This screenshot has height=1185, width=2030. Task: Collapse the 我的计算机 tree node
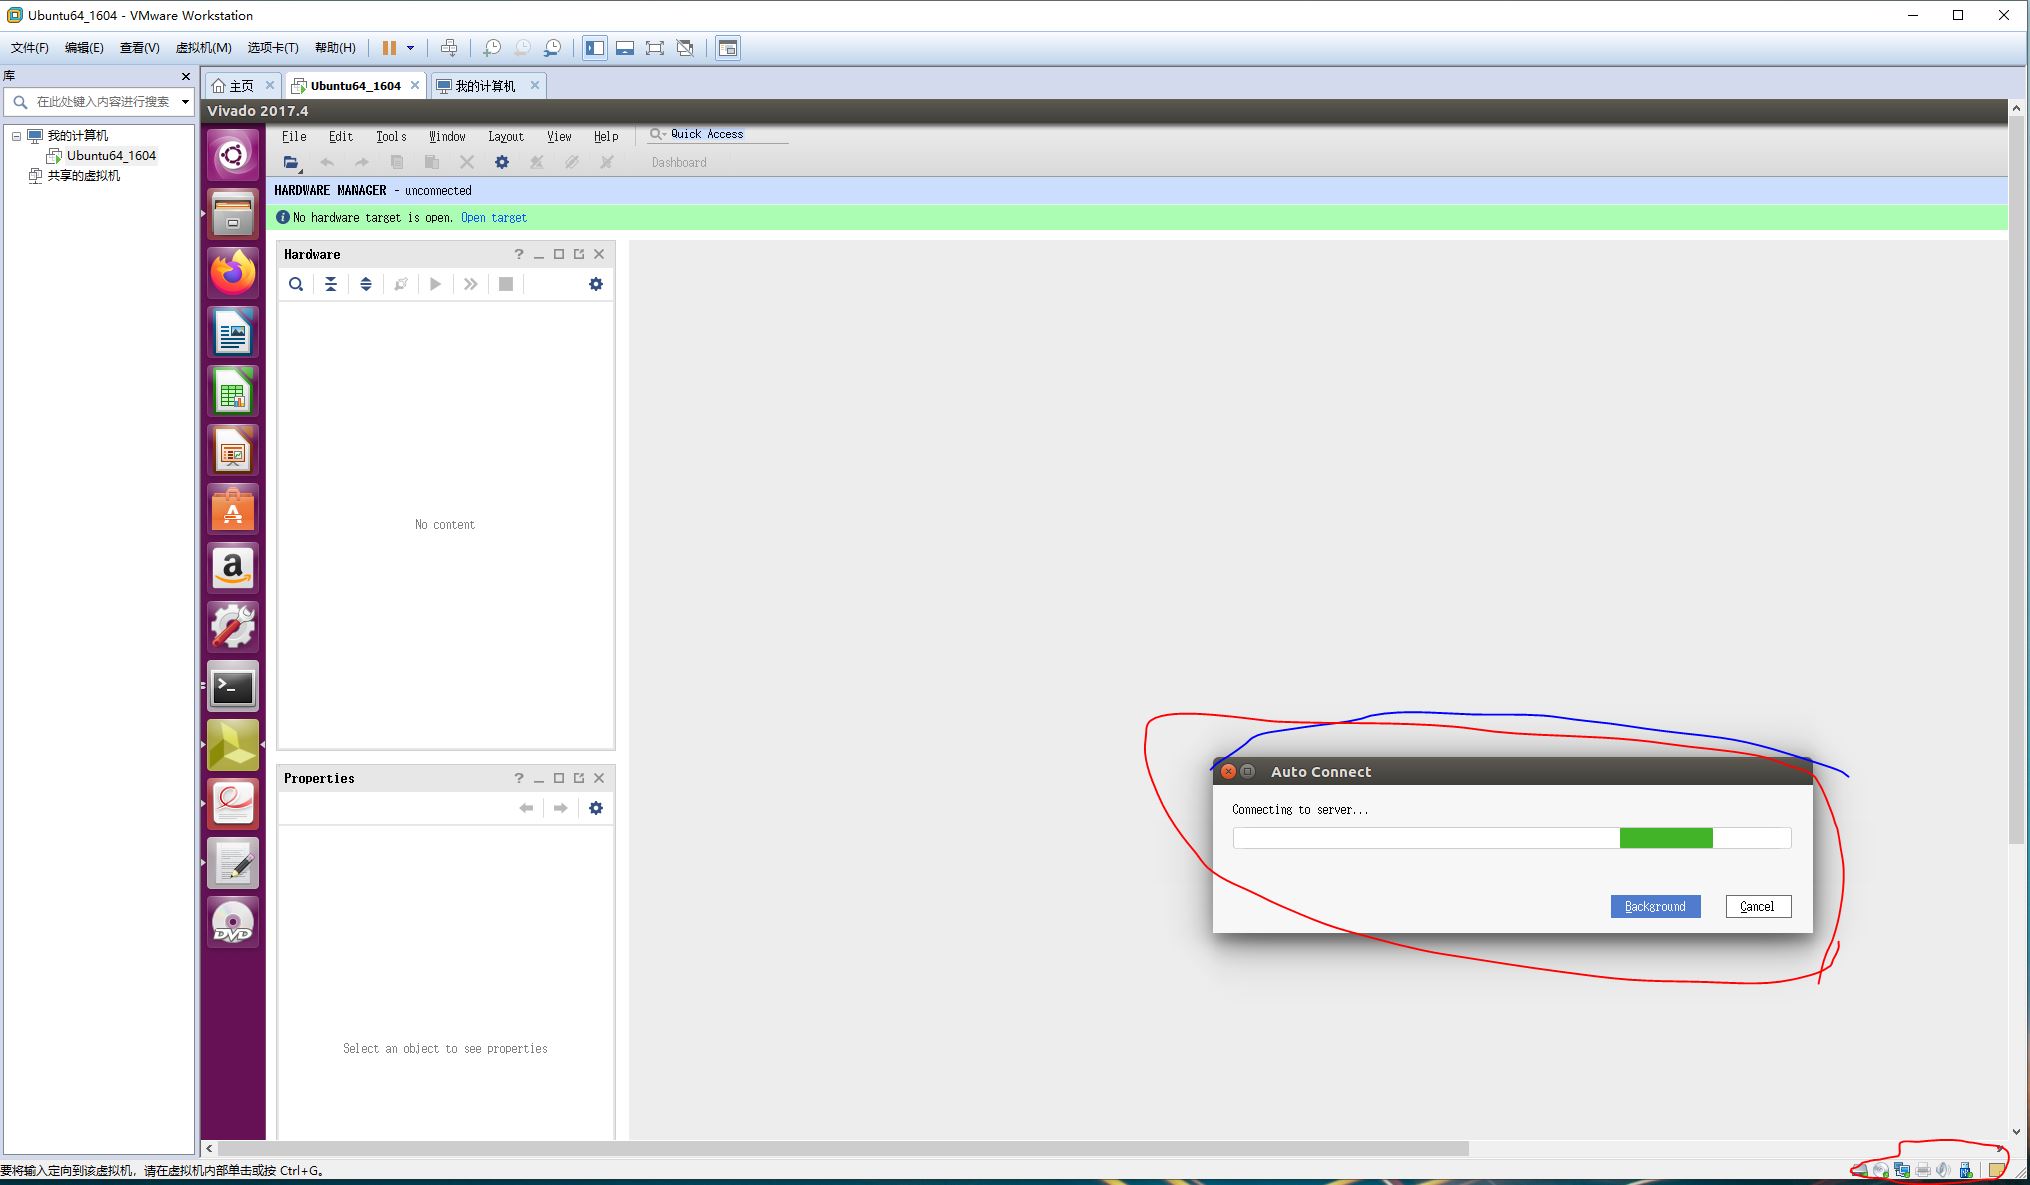pyautogui.click(x=16, y=136)
